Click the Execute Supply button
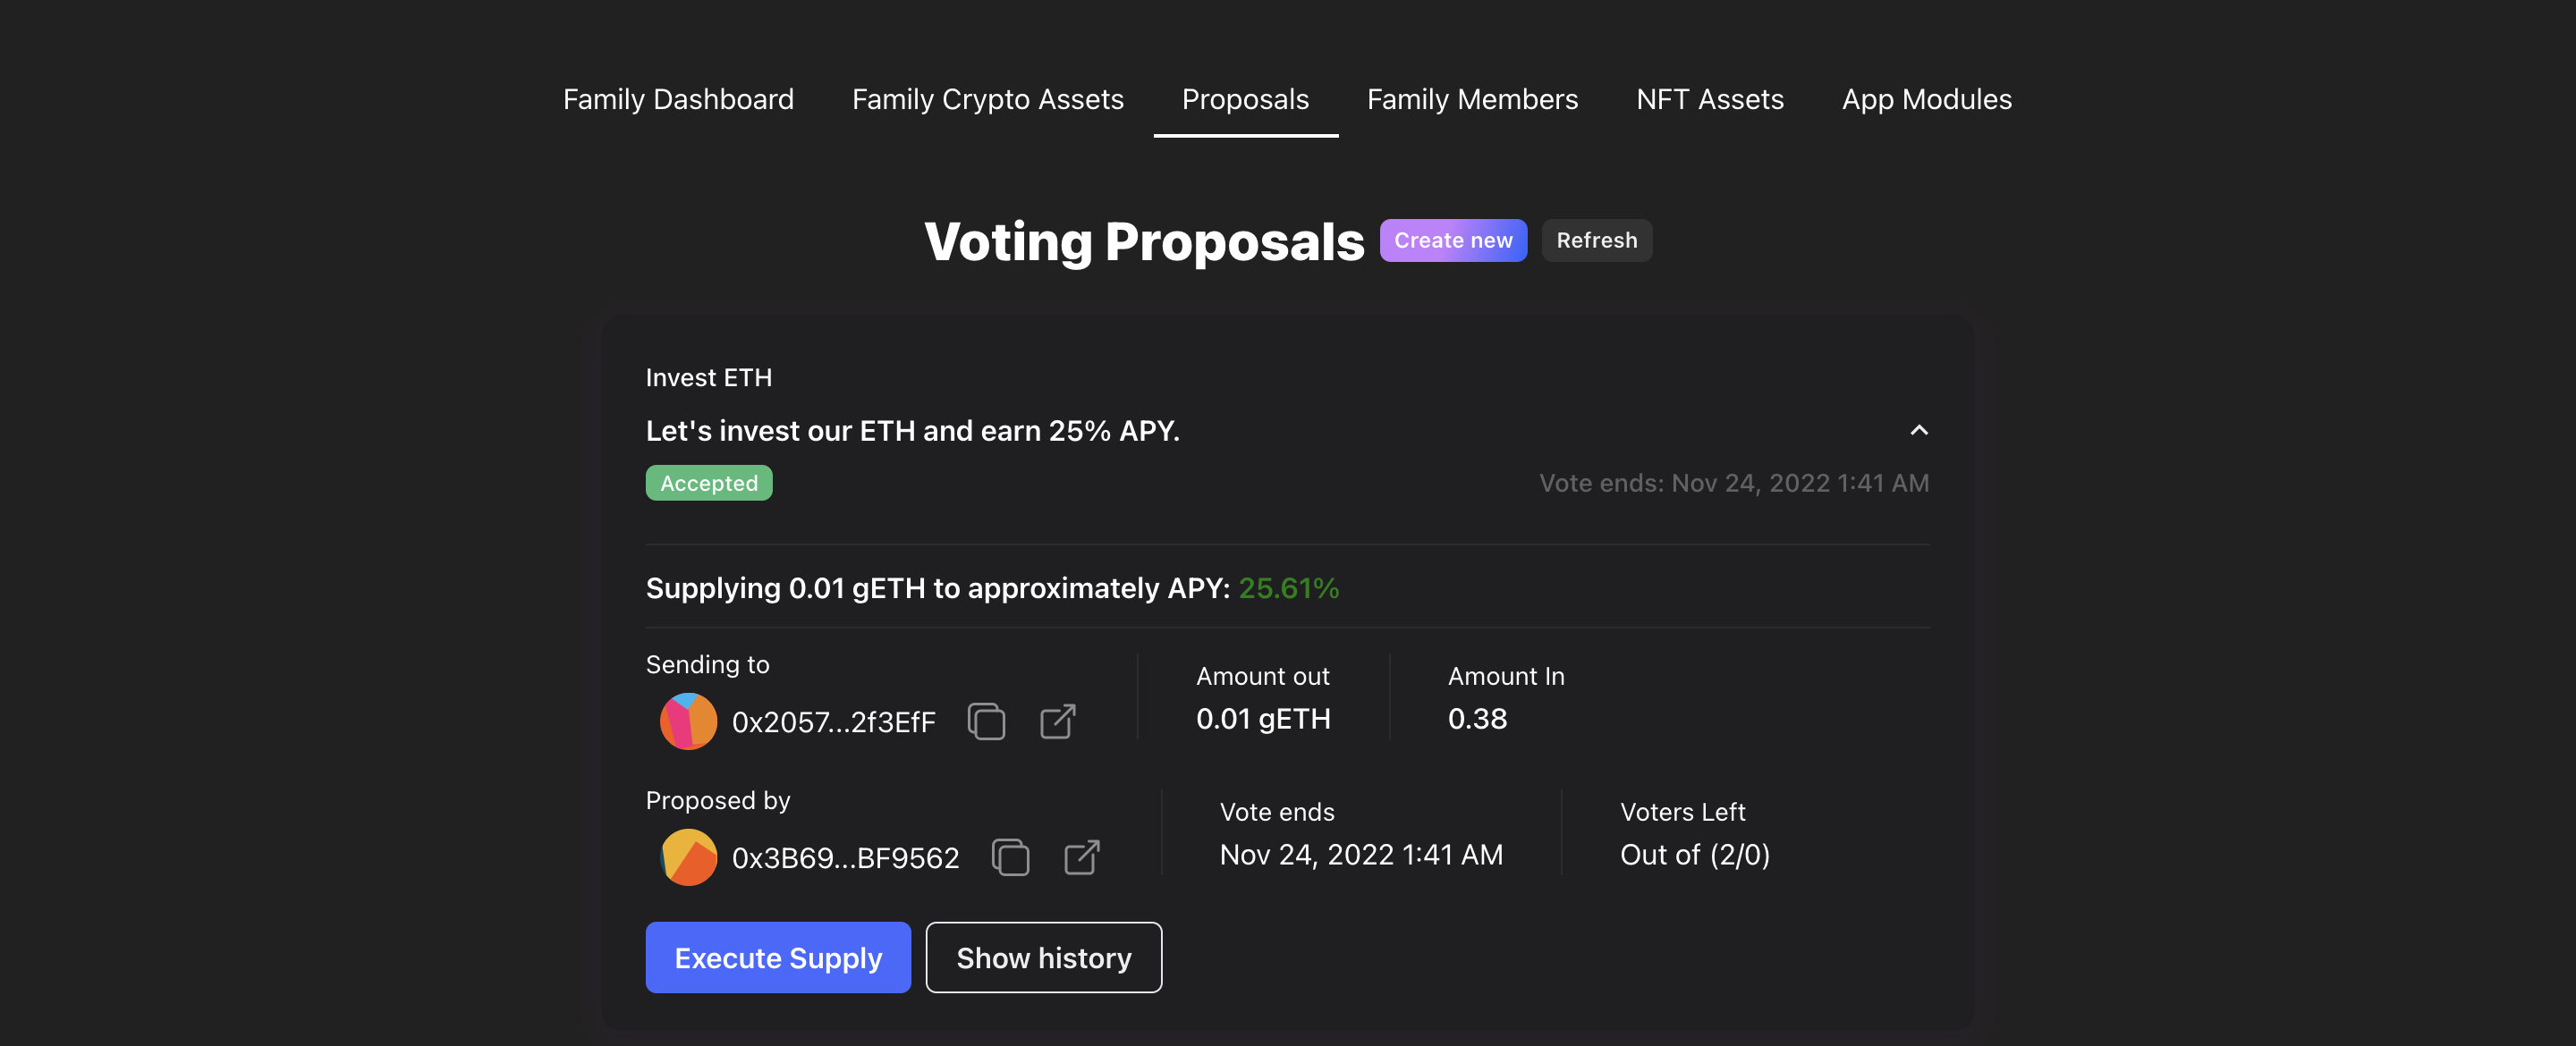This screenshot has width=2576, height=1046. click(778, 957)
